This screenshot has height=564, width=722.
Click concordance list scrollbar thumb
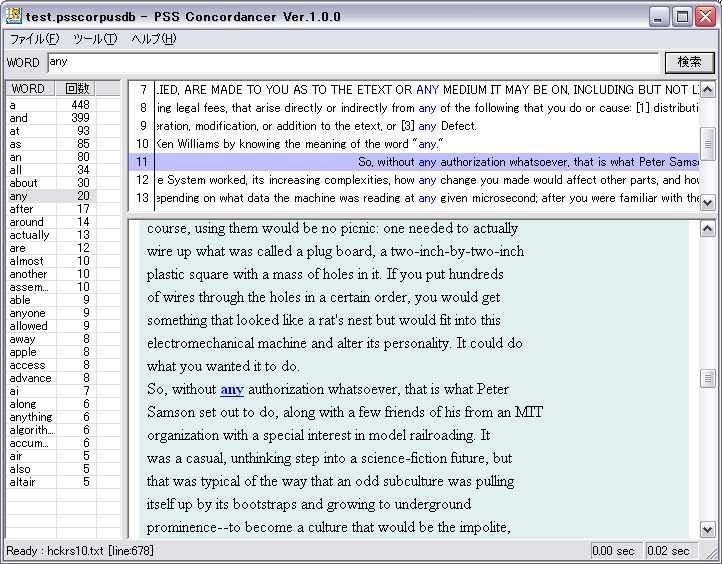(707, 144)
